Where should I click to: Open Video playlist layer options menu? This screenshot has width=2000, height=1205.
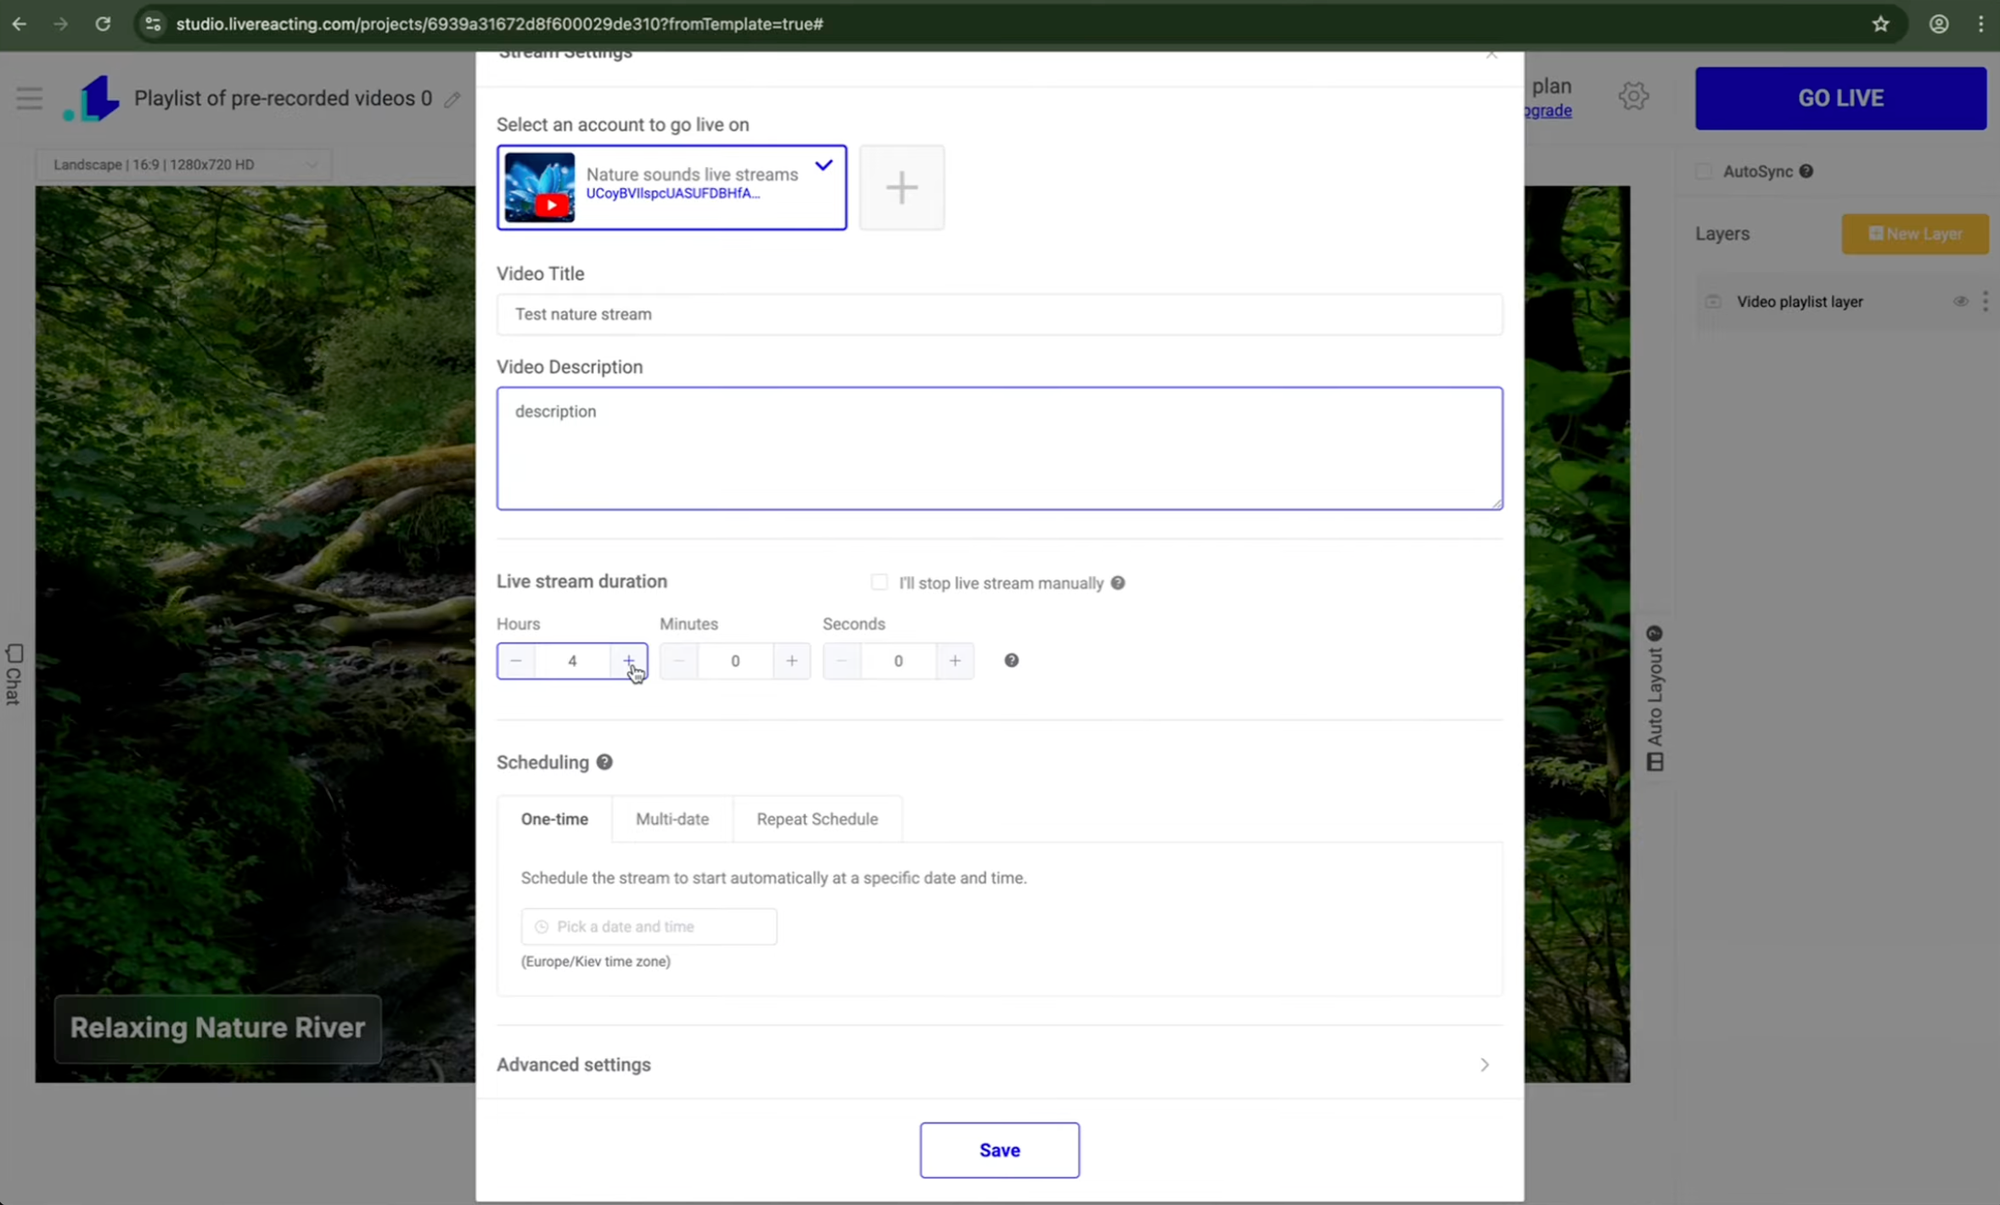click(x=1985, y=302)
